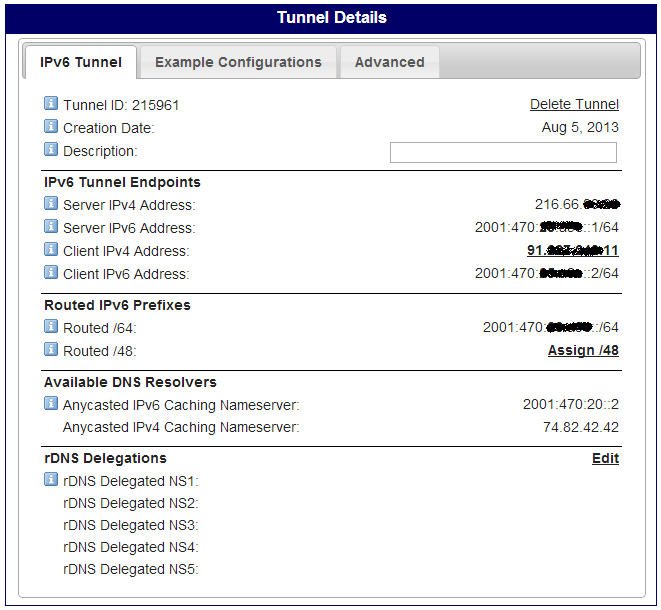Click info icon for Client IPv4 Address
The image size is (661, 610).
[x=51, y=250]
